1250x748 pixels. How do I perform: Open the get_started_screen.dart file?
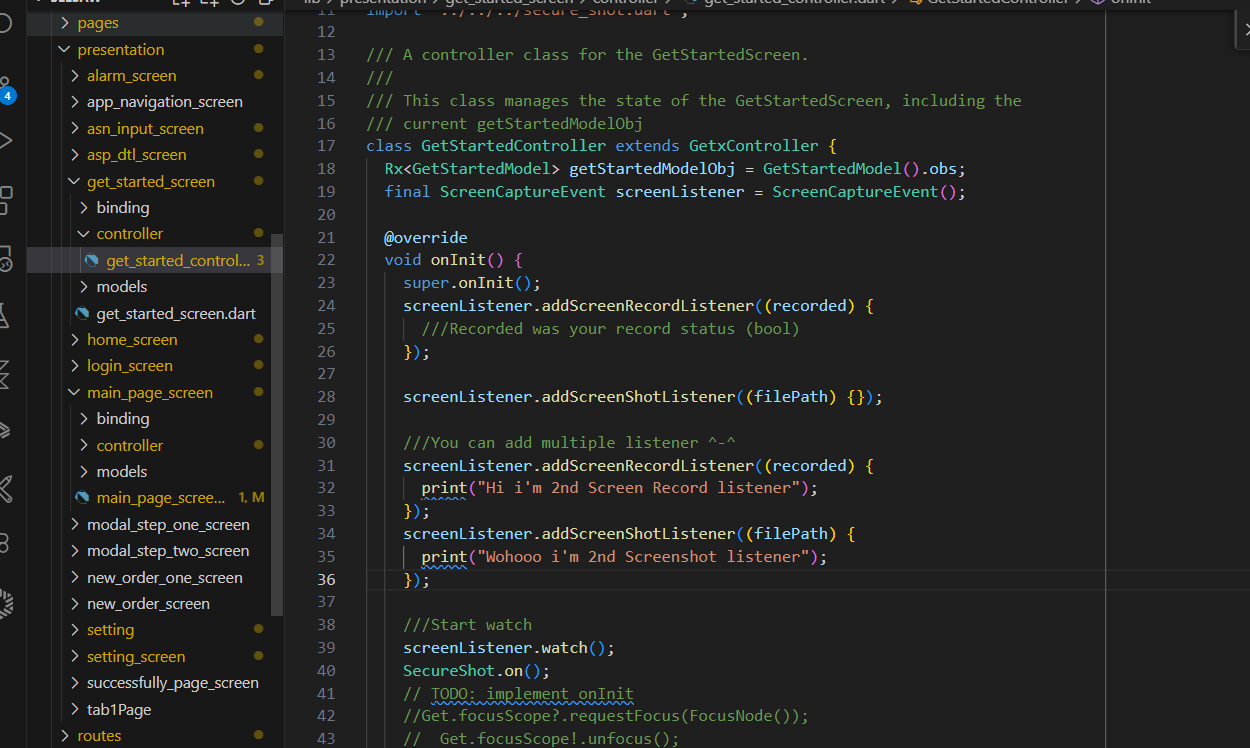(x=176, y=313)
